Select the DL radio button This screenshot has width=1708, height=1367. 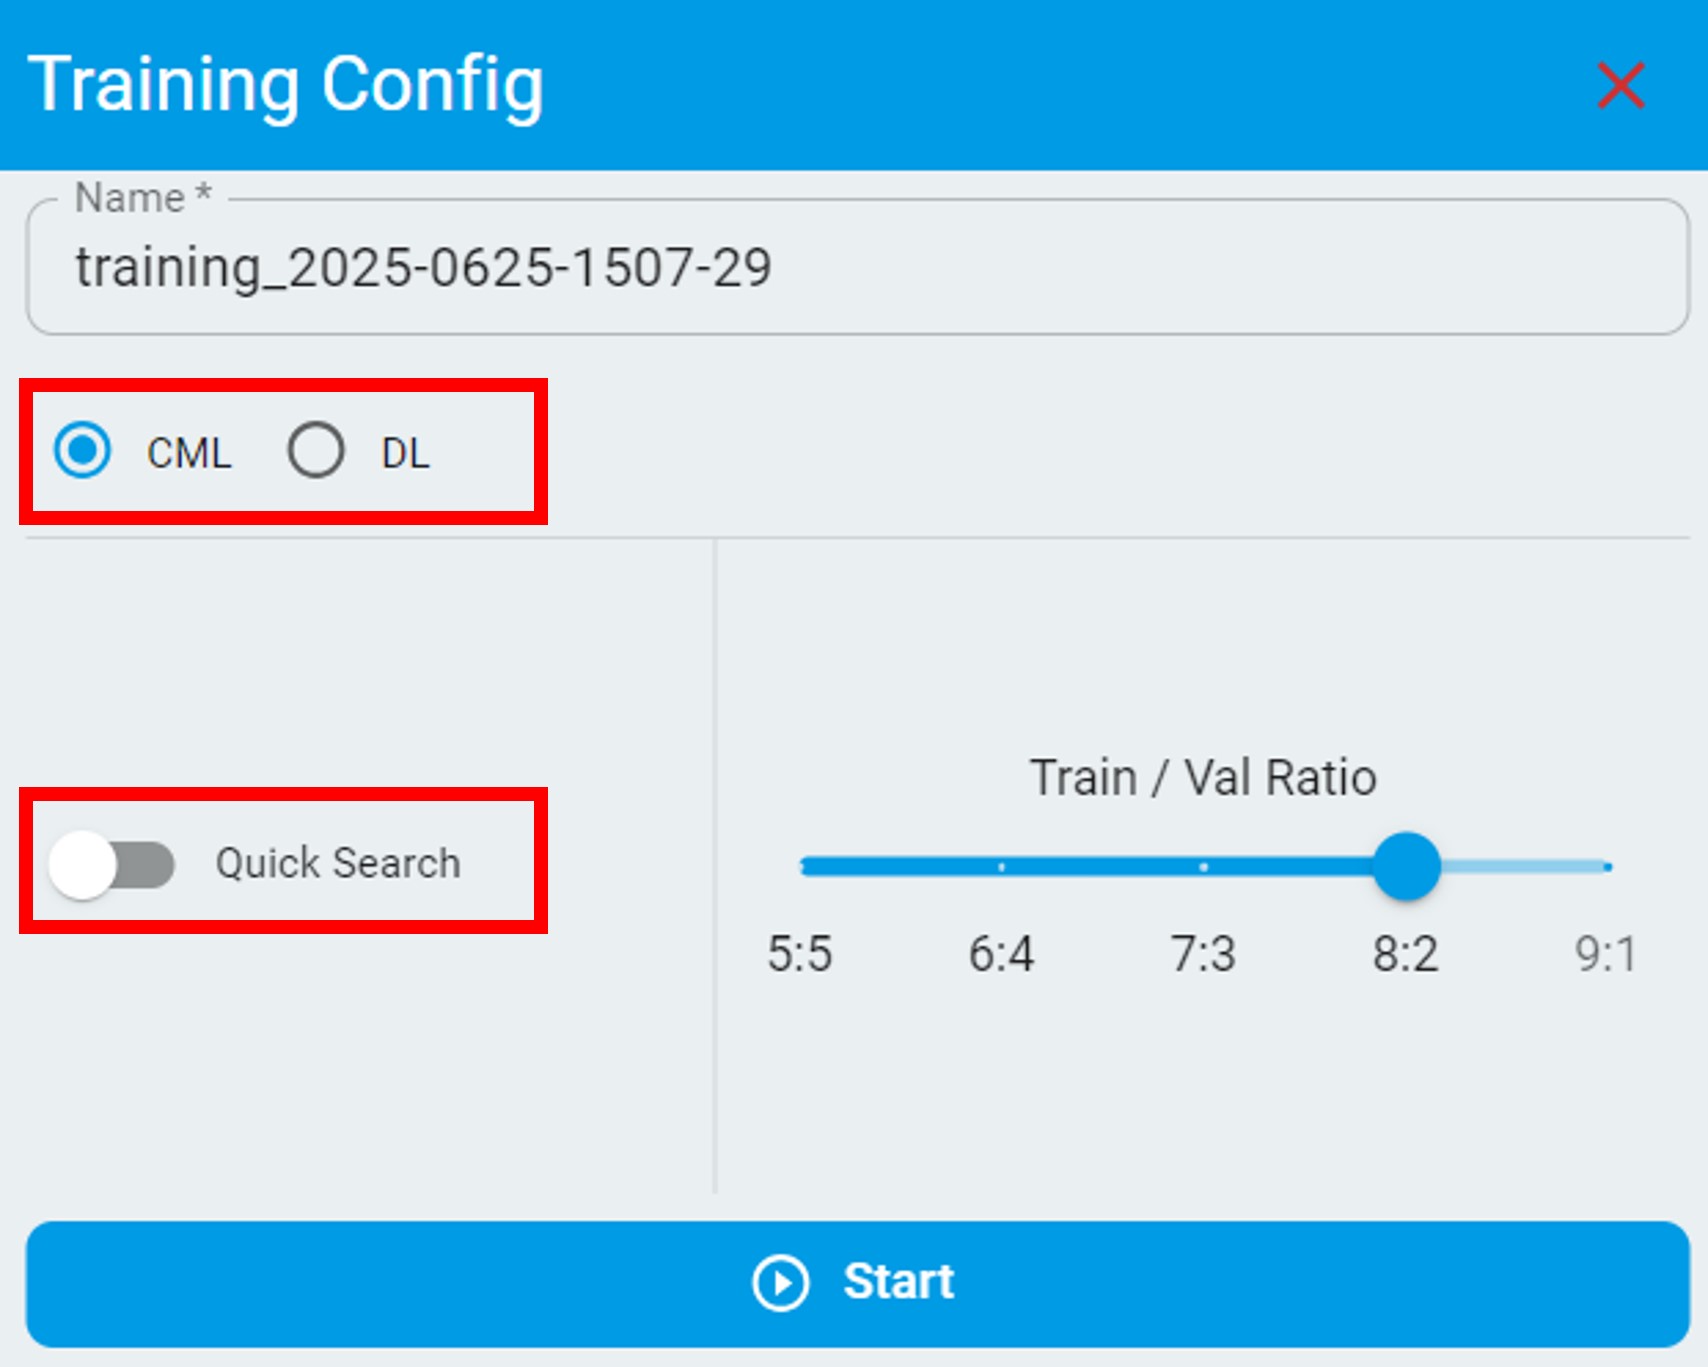click(316, 450)
